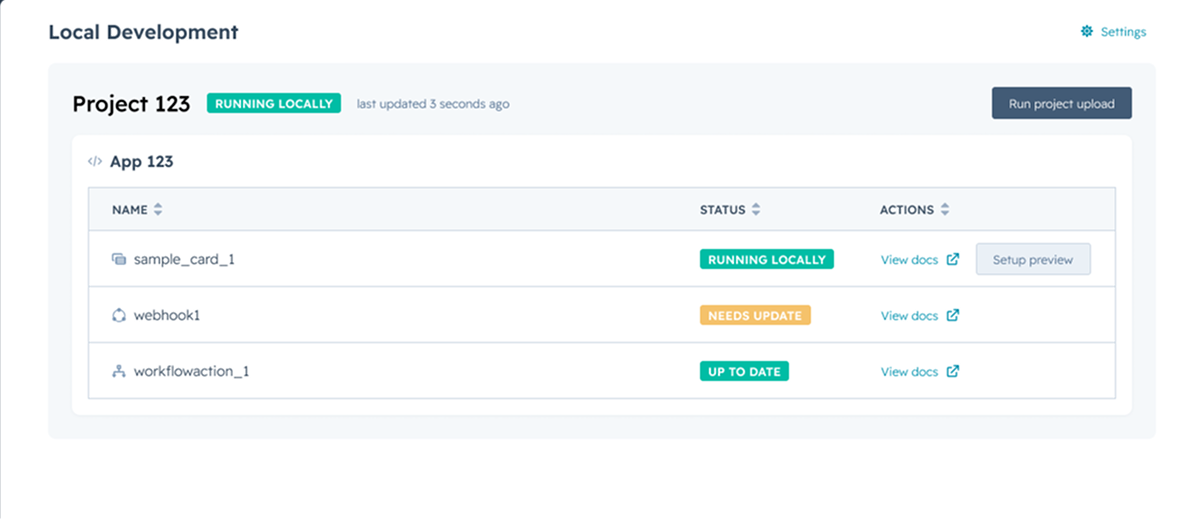The width and height of the screenshot is (1204, 519).
Task: Click the Setup preview button
Action: coord(1033,259)
